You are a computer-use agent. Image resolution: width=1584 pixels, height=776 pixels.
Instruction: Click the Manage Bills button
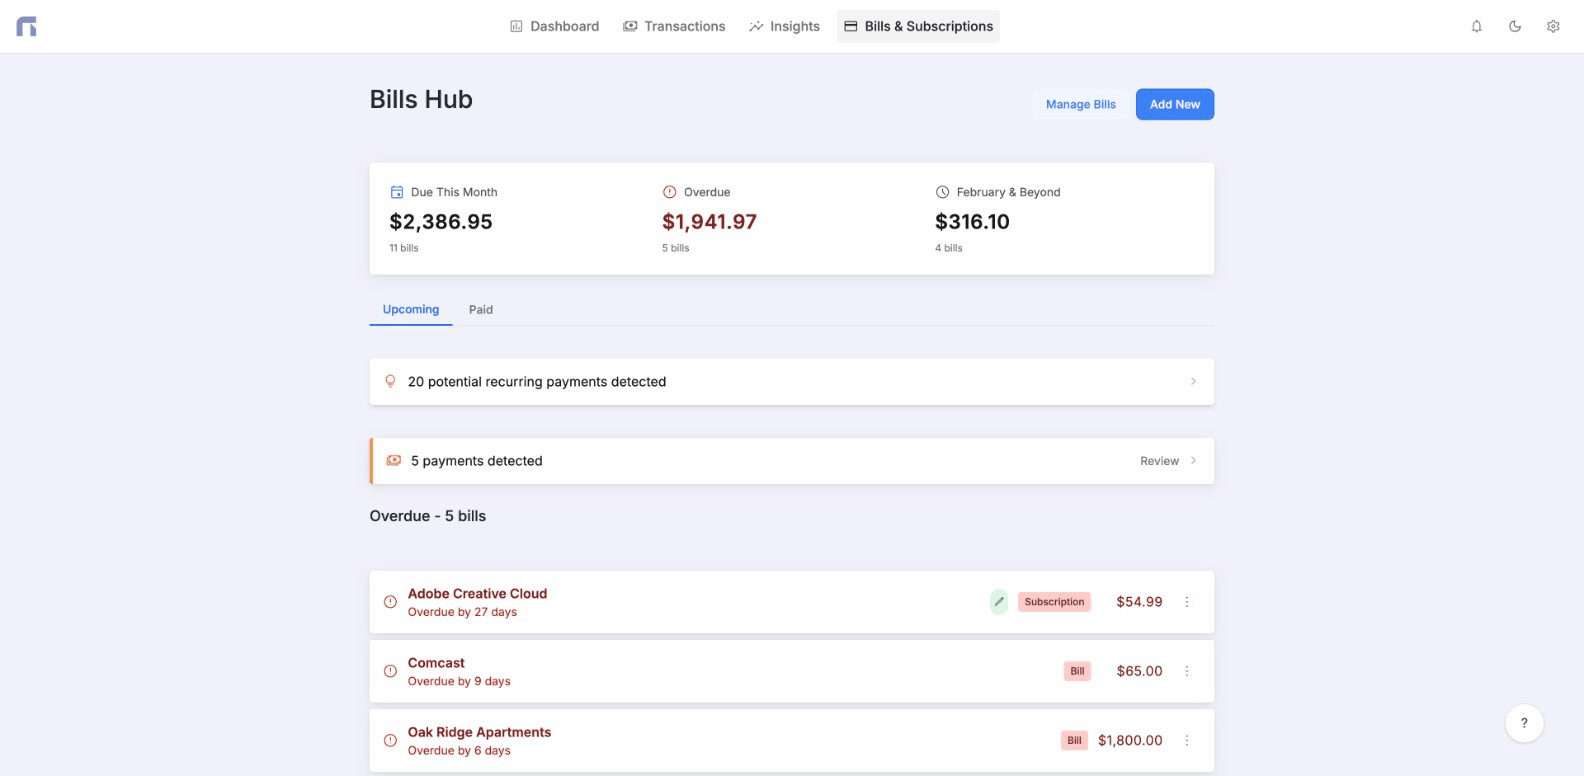(x=1080, y=105)
